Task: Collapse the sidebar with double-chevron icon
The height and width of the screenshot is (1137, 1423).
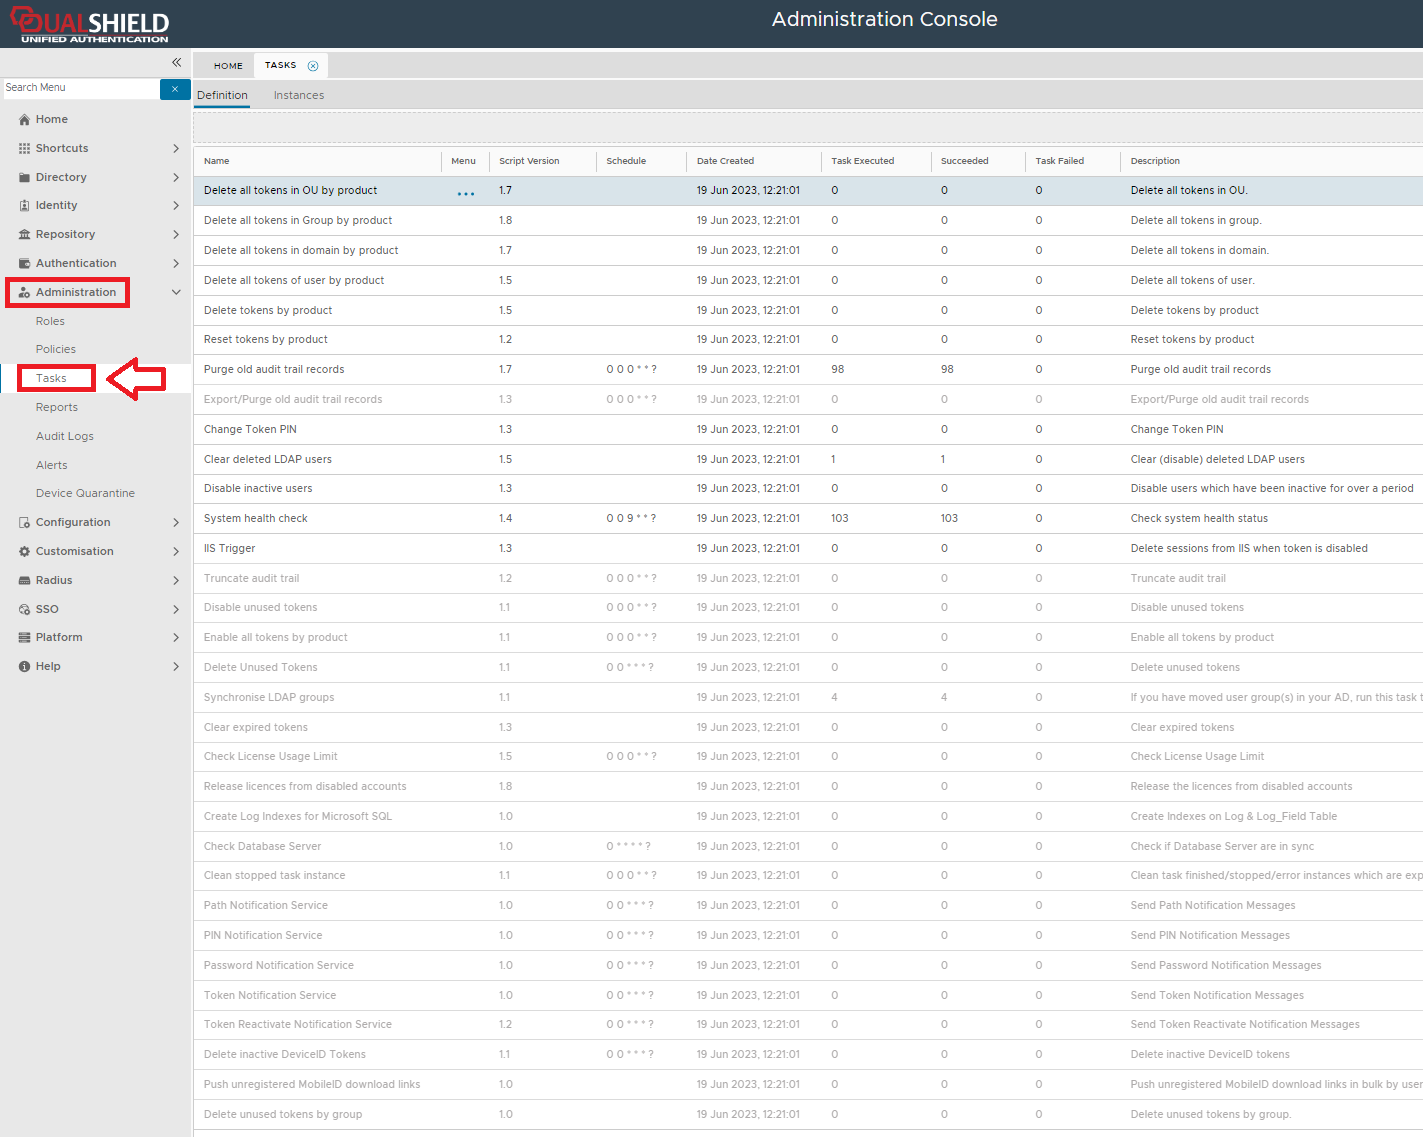Action: [x=176, y=62]
